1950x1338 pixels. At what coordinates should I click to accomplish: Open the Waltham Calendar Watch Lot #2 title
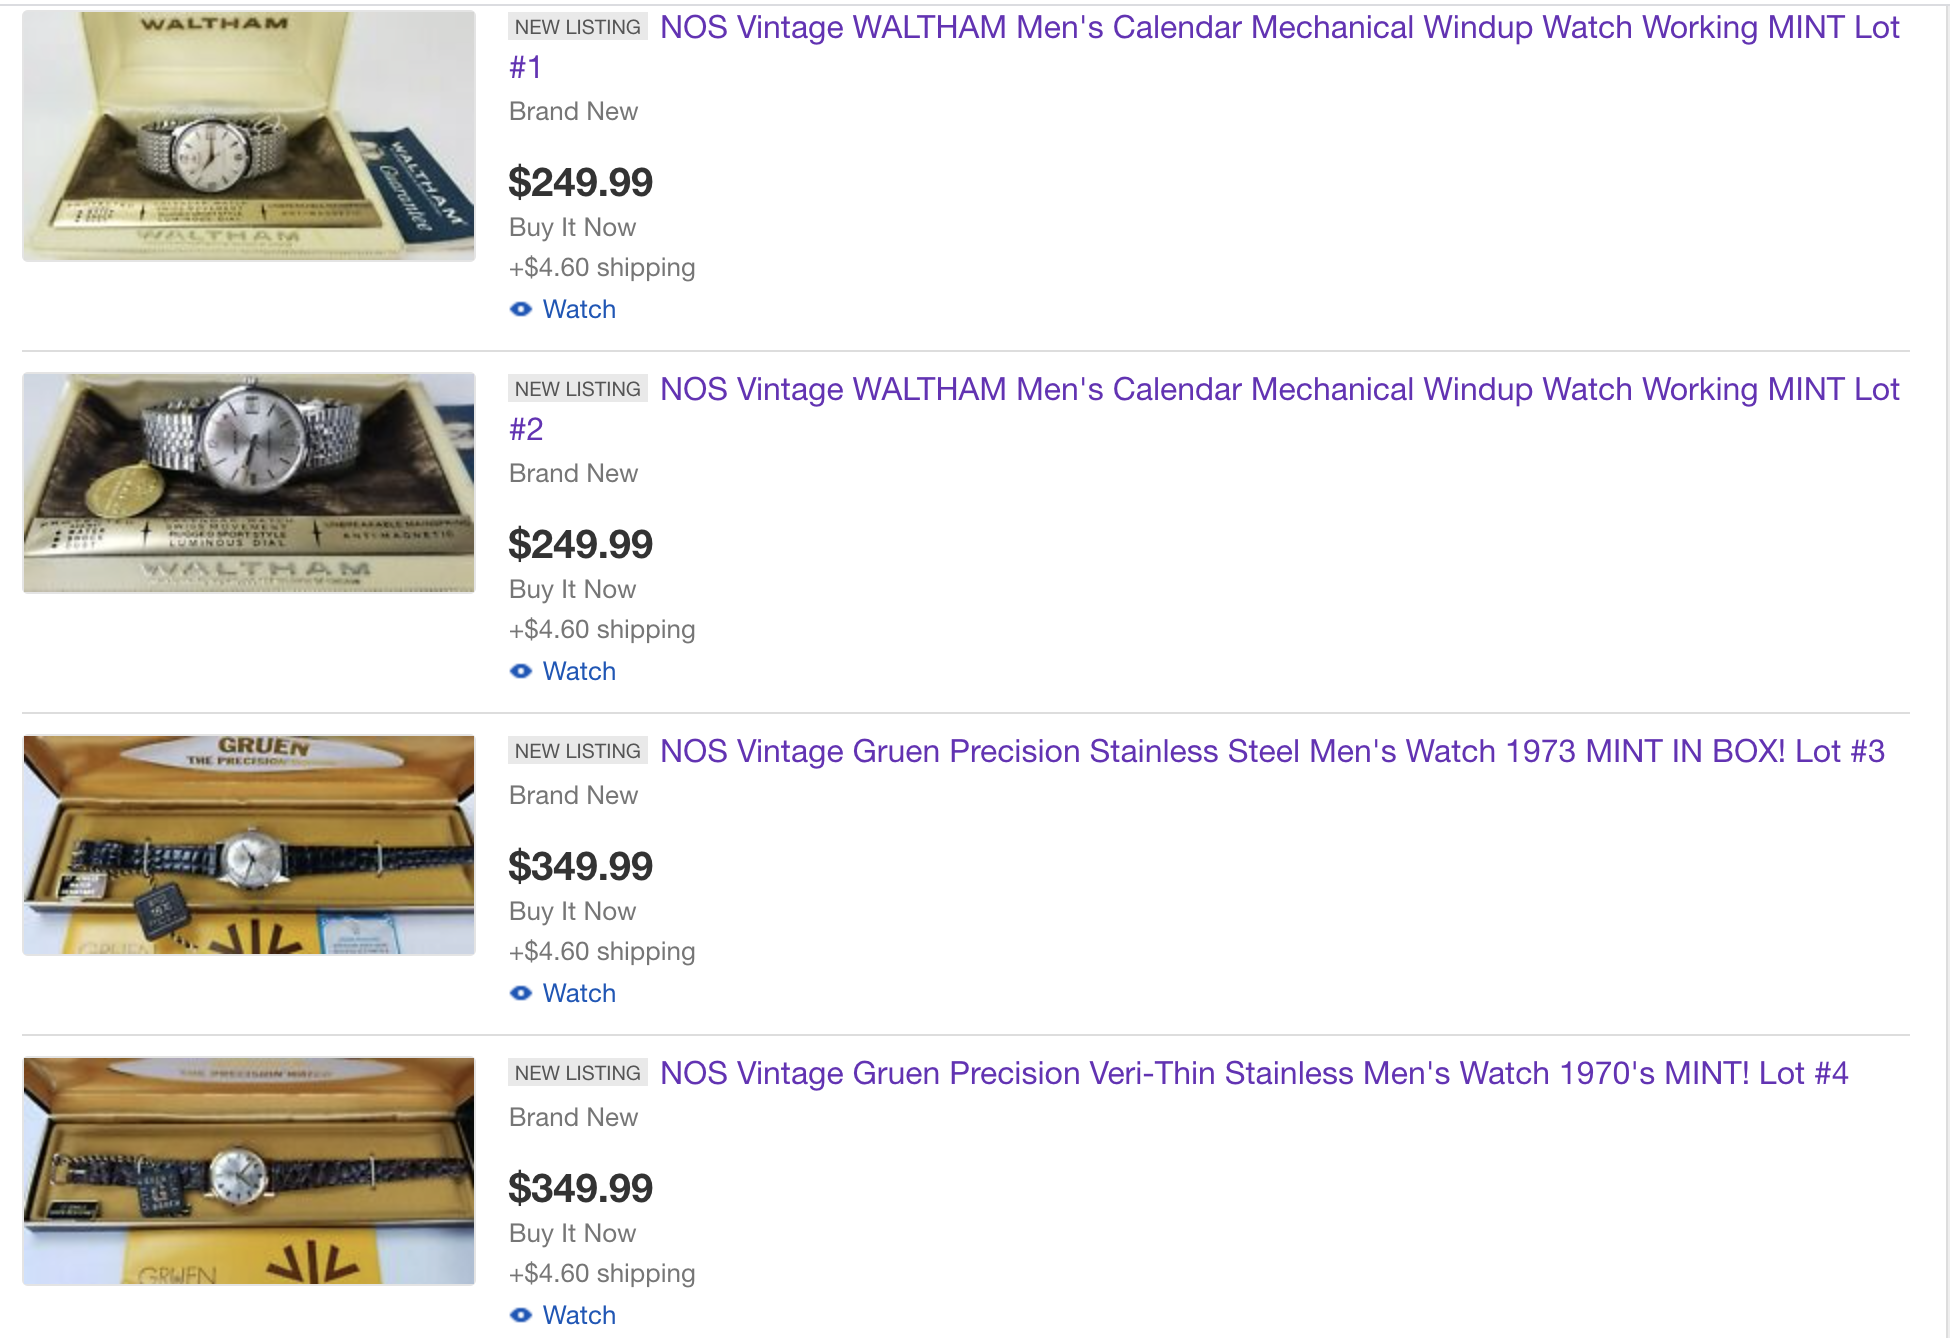click(1204, 409)
